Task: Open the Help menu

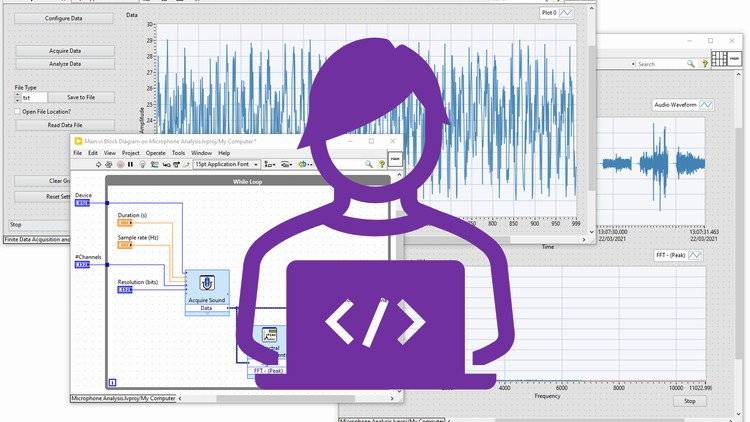Action: (x=224, y=153)
